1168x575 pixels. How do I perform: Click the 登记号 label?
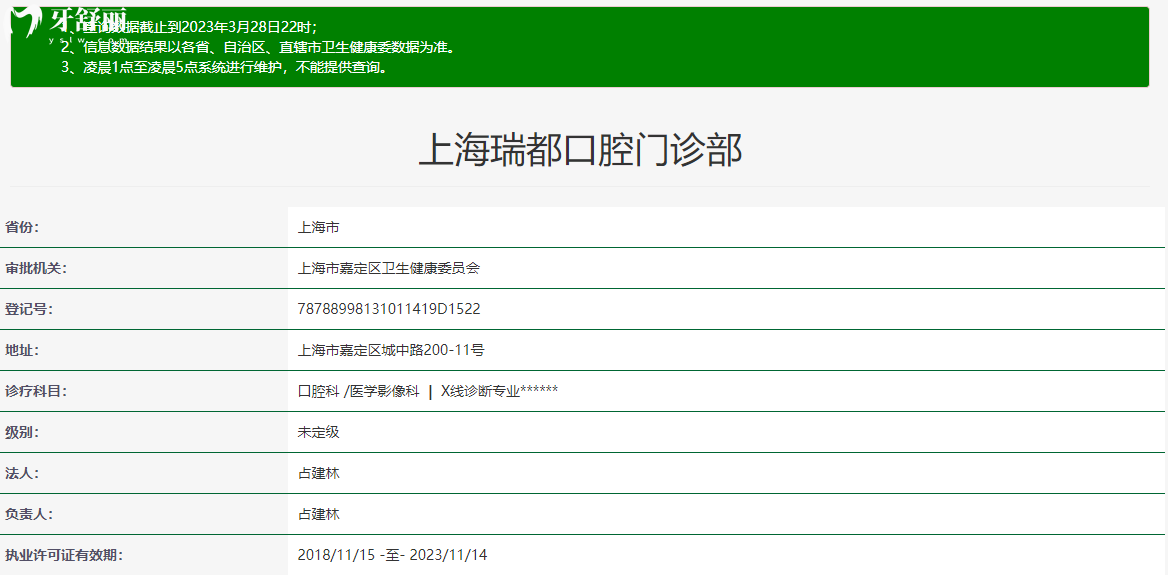28,309
